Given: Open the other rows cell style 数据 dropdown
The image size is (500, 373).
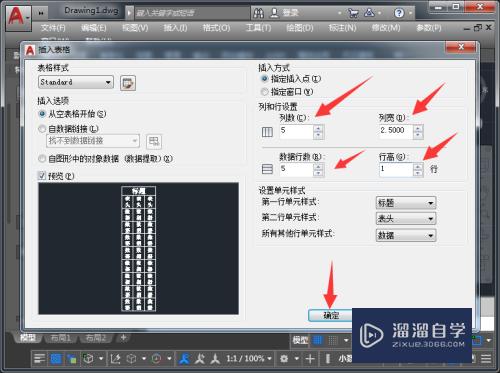Looking at the screenshot, I should (406, 235).
